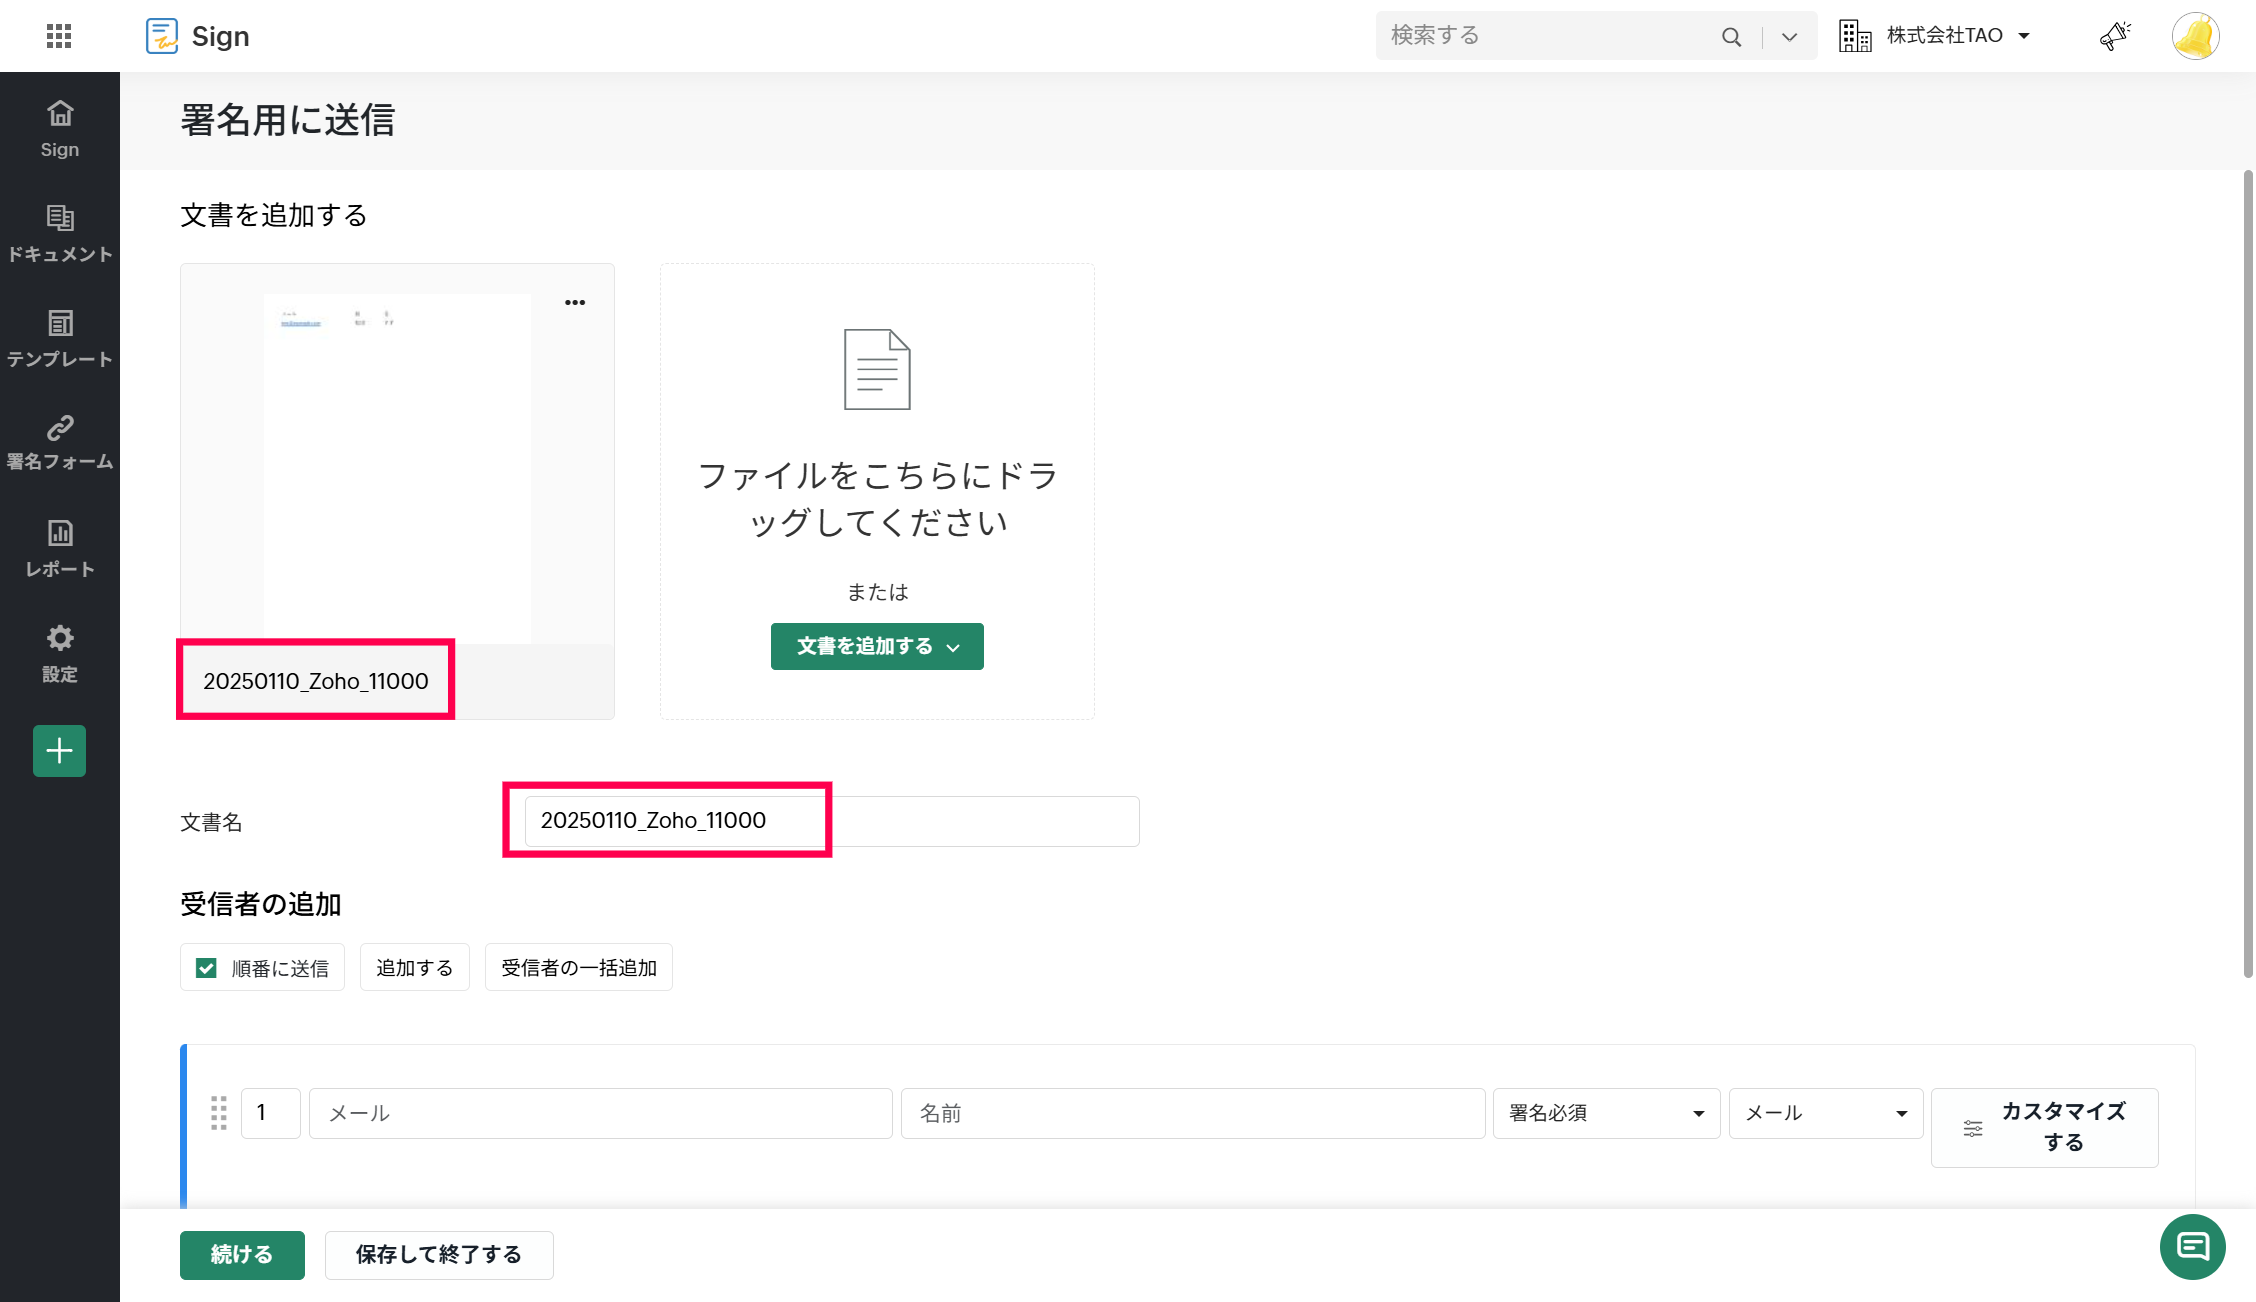Open the document's three-dot options menu
2256x1302 pixels.
point(575,302)
